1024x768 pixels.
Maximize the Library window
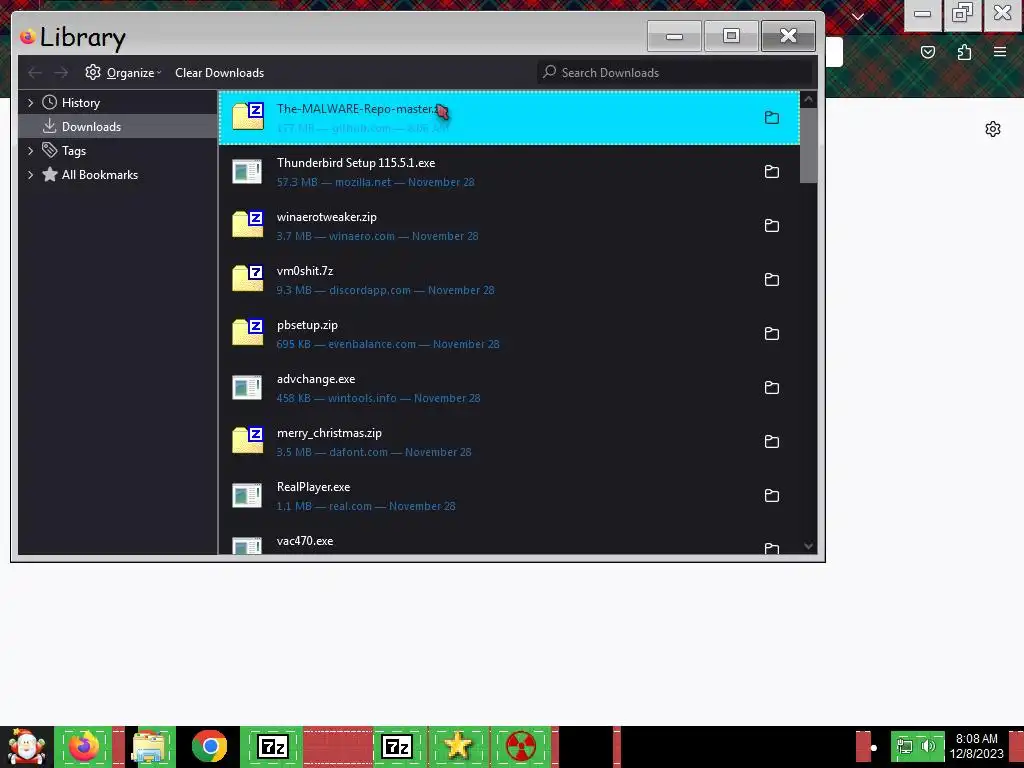[731, 36]
